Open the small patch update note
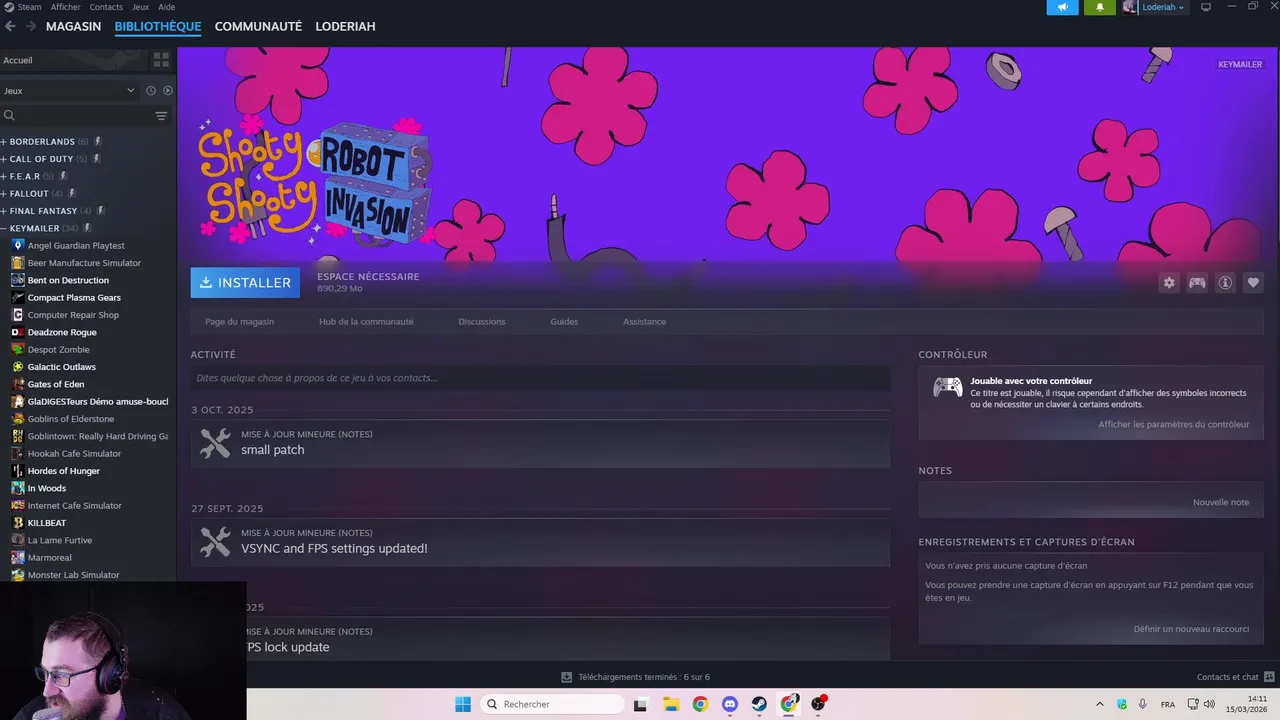Image resolution: width=1280 pixels, height=720 pixels. pos(540,443)
